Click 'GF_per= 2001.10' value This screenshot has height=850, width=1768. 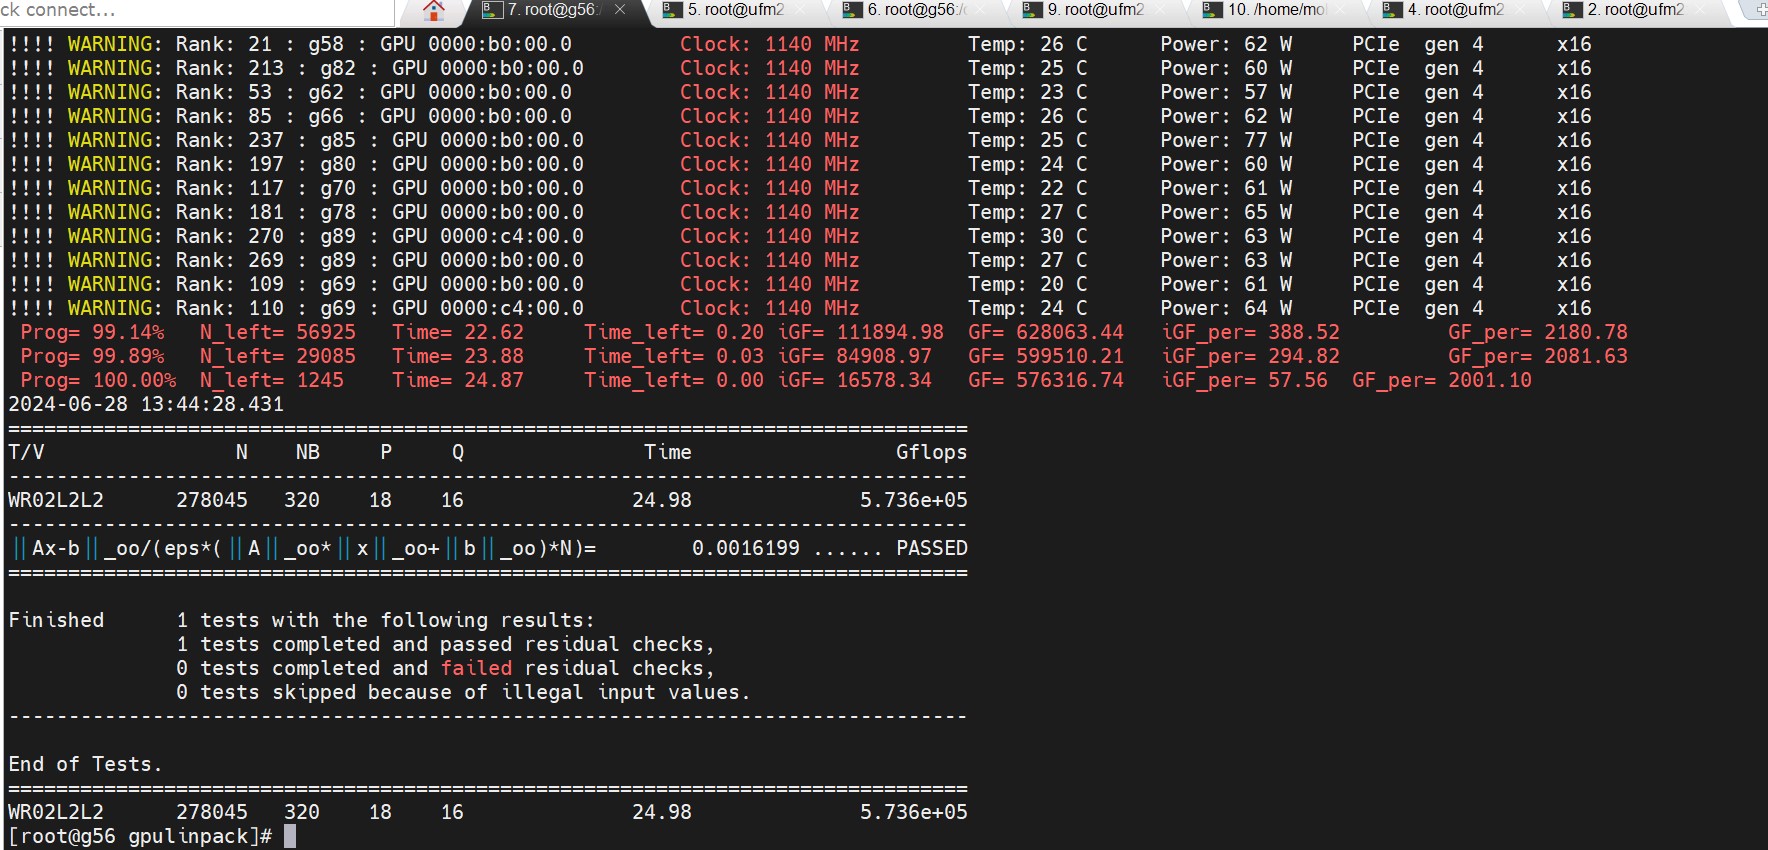click(x=1442, y=380)
